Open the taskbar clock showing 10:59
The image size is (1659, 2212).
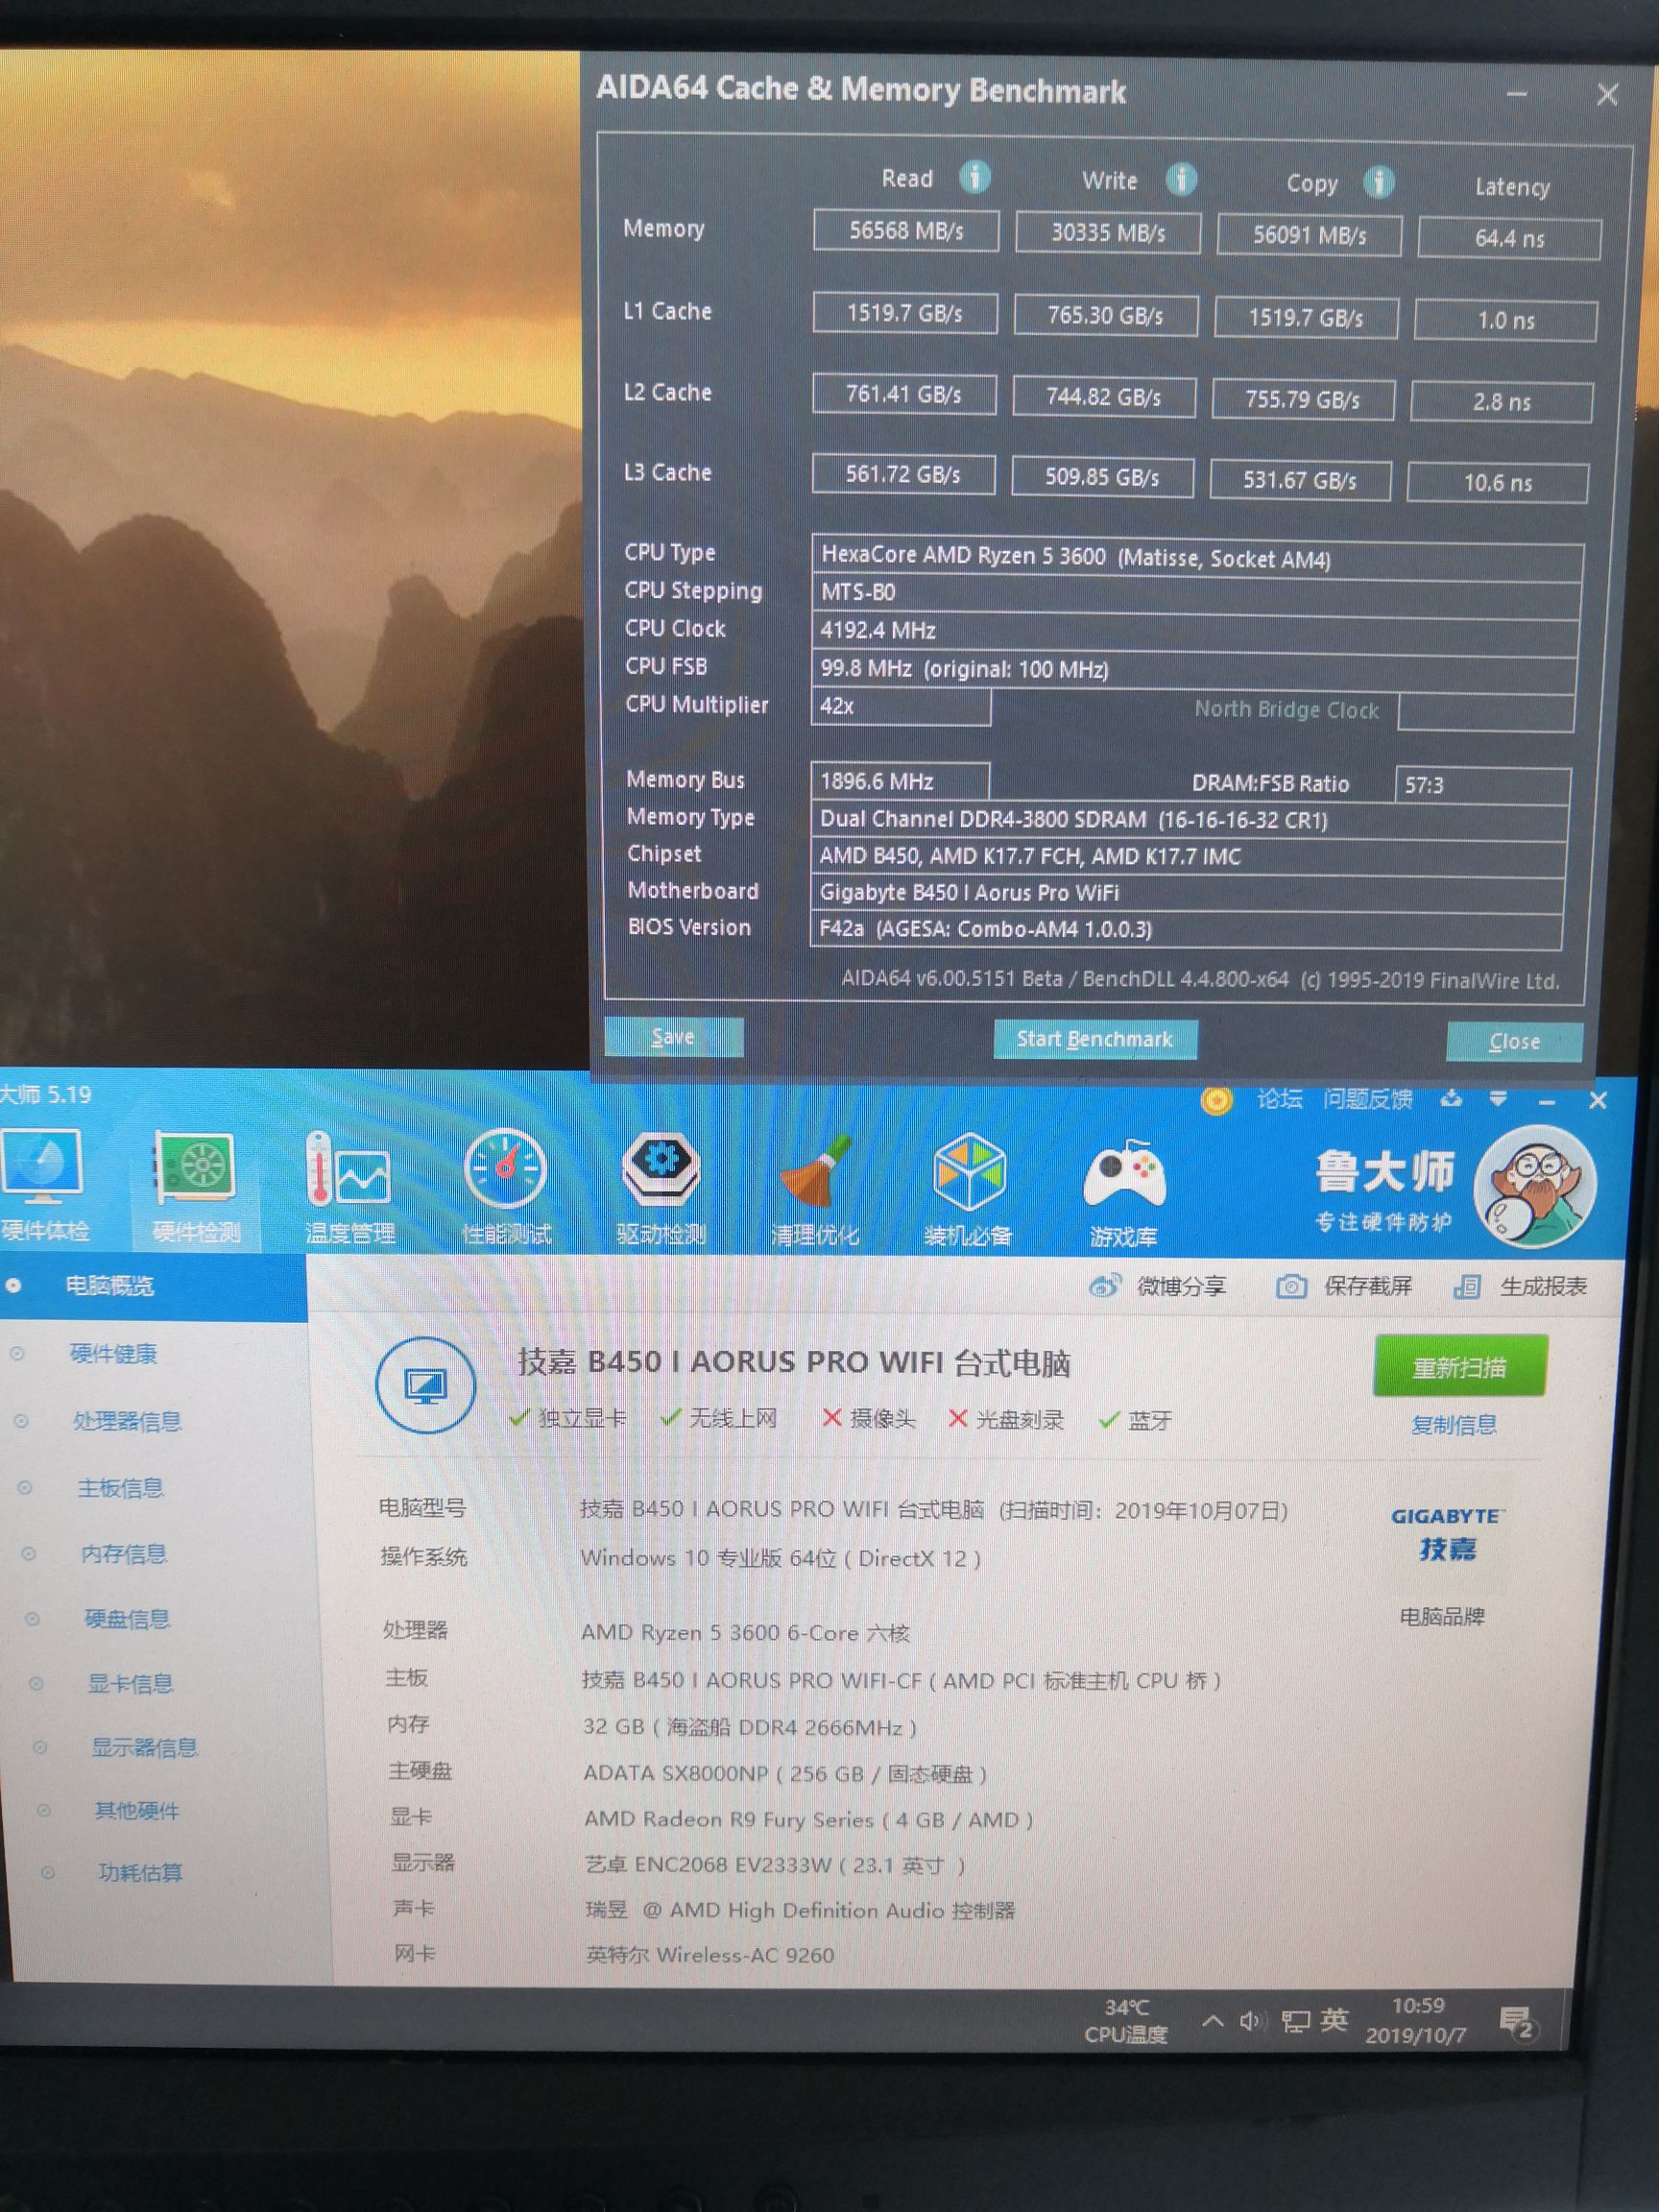[1416, 2020]
